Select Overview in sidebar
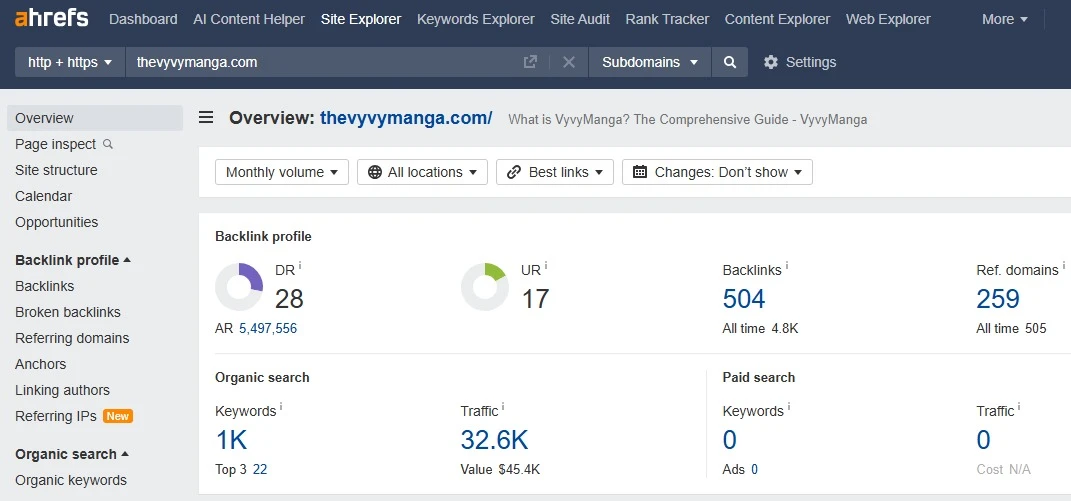Viewport: 1071px width, 501px height. (x=95, y=118)
